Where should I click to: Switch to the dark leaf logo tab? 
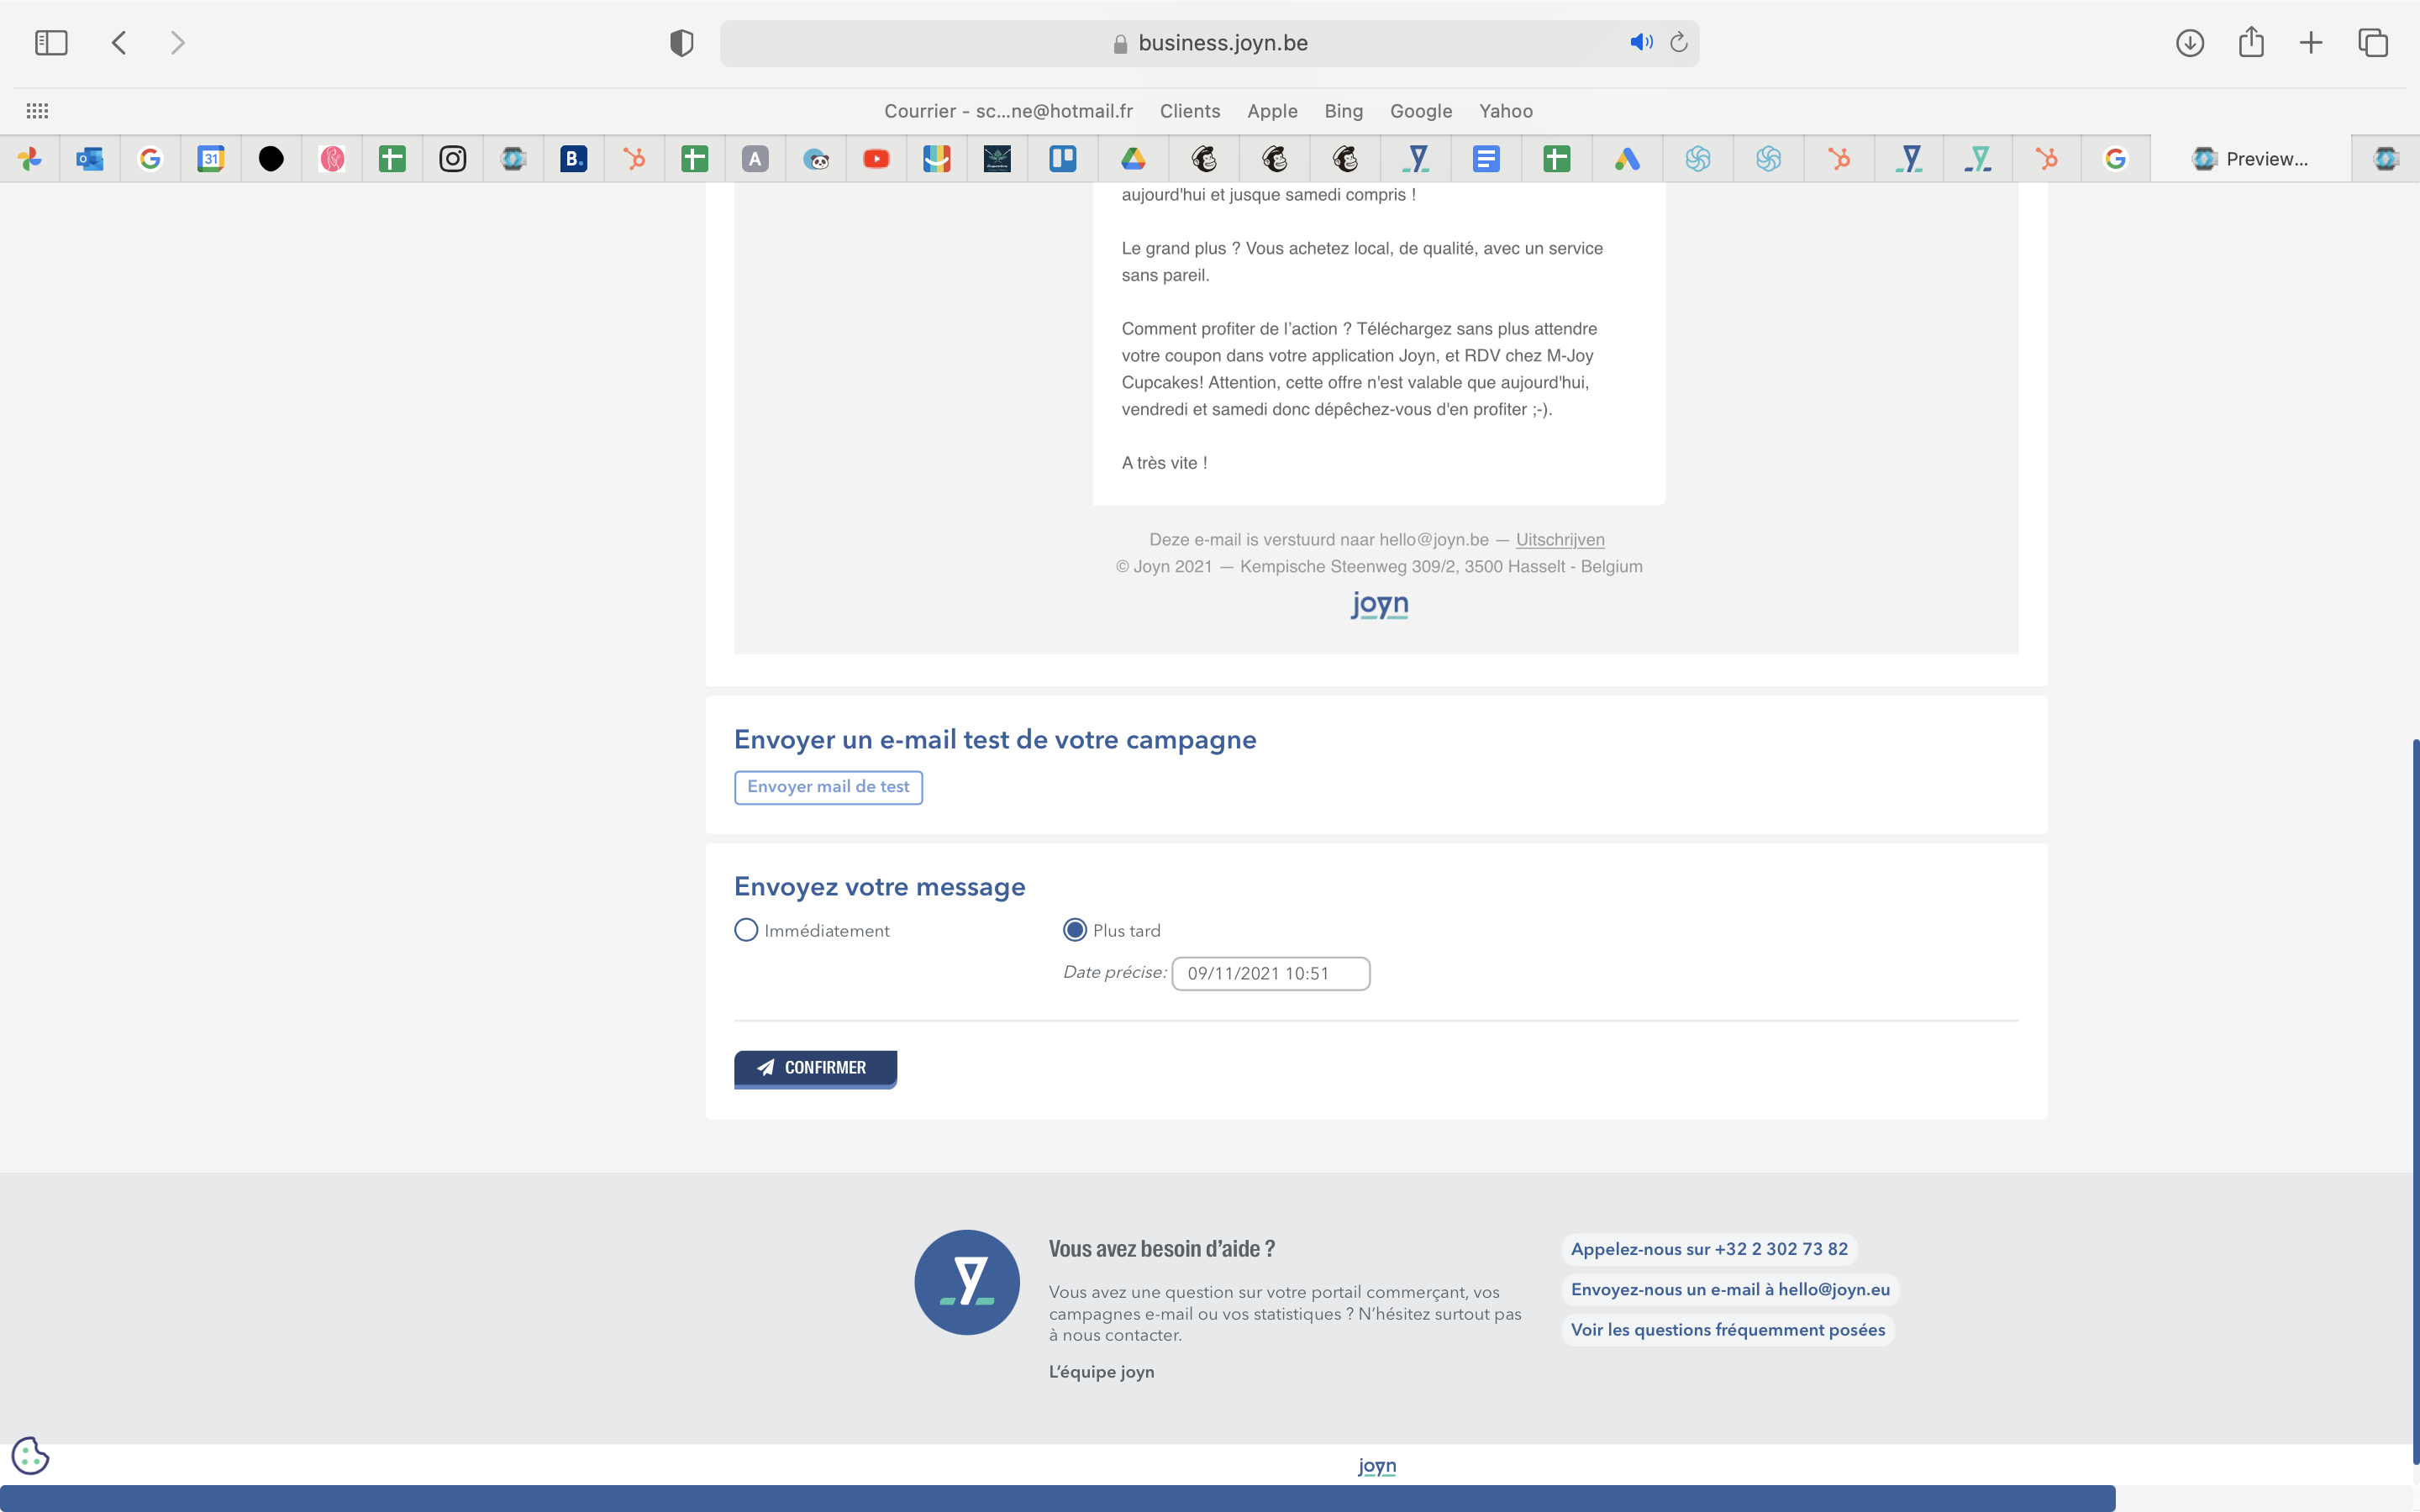point(997,159)
